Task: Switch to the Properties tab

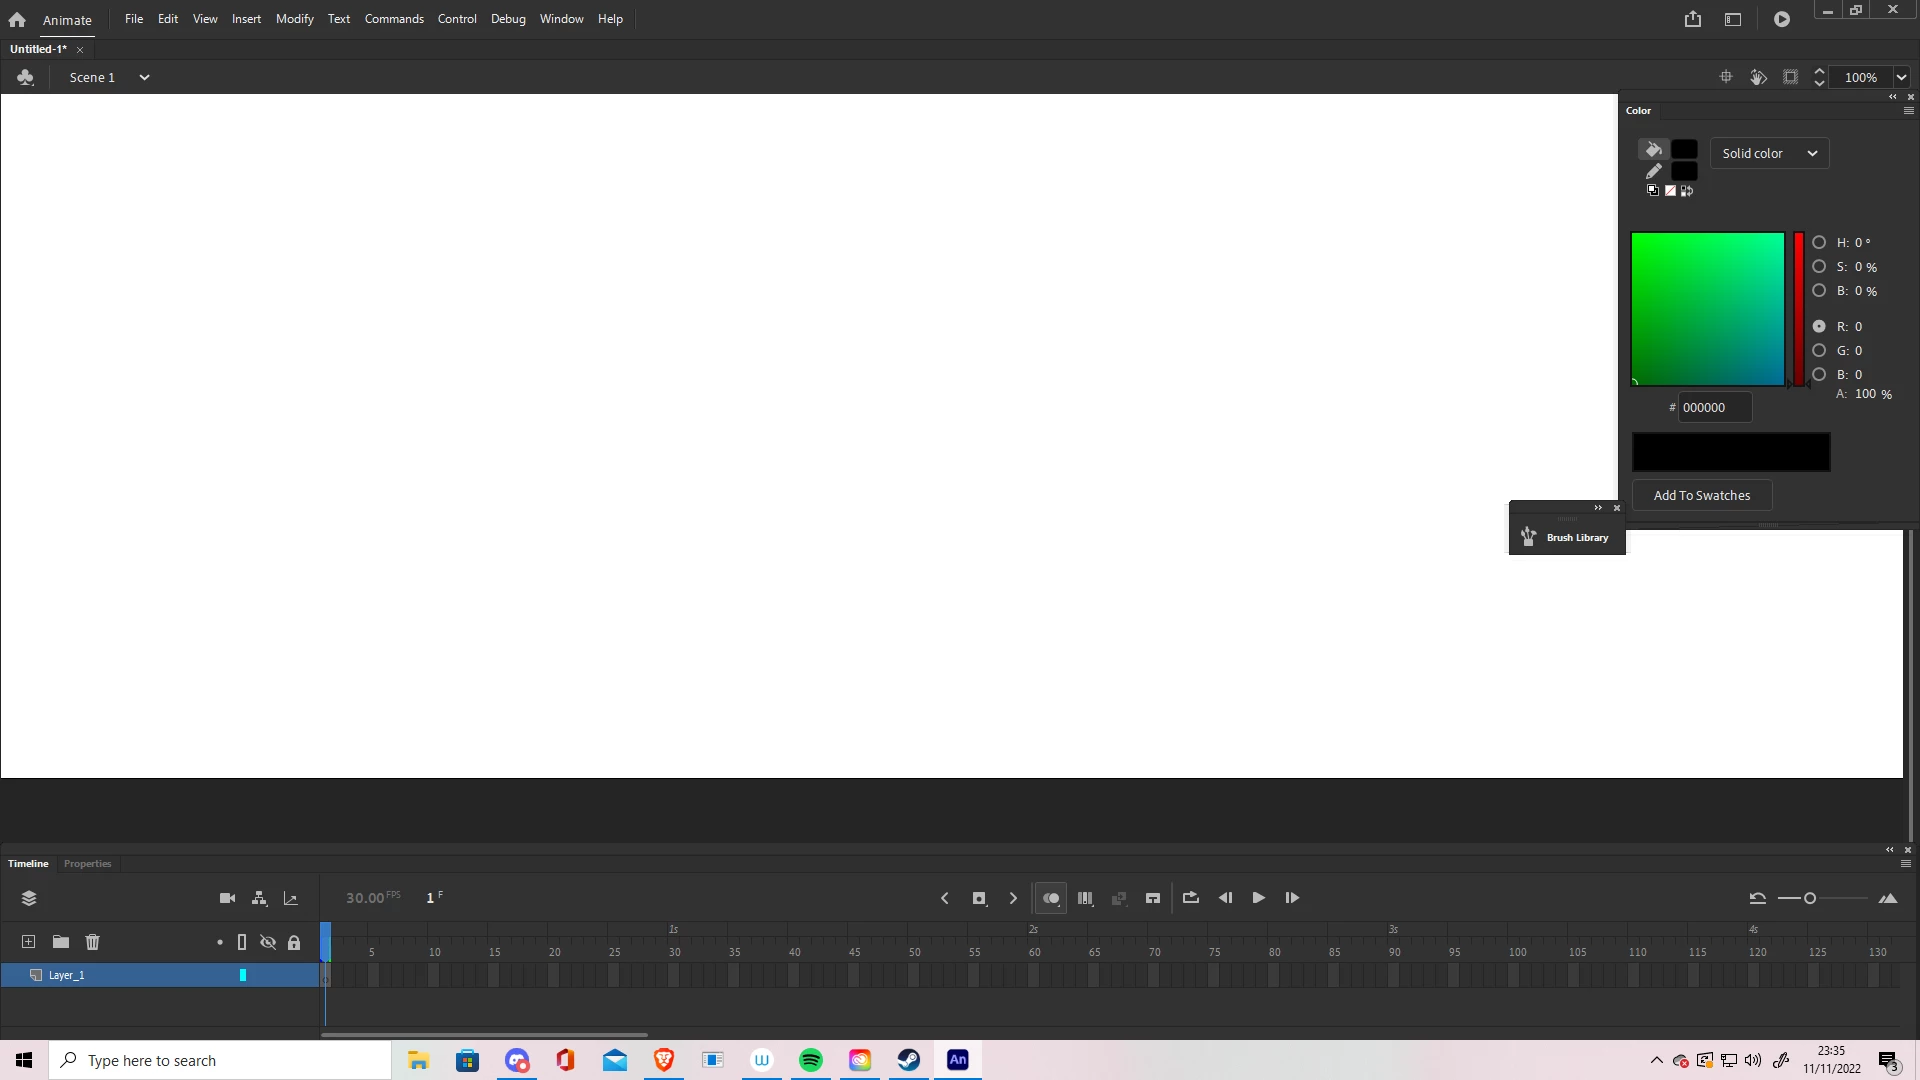Action: point(87,863)
